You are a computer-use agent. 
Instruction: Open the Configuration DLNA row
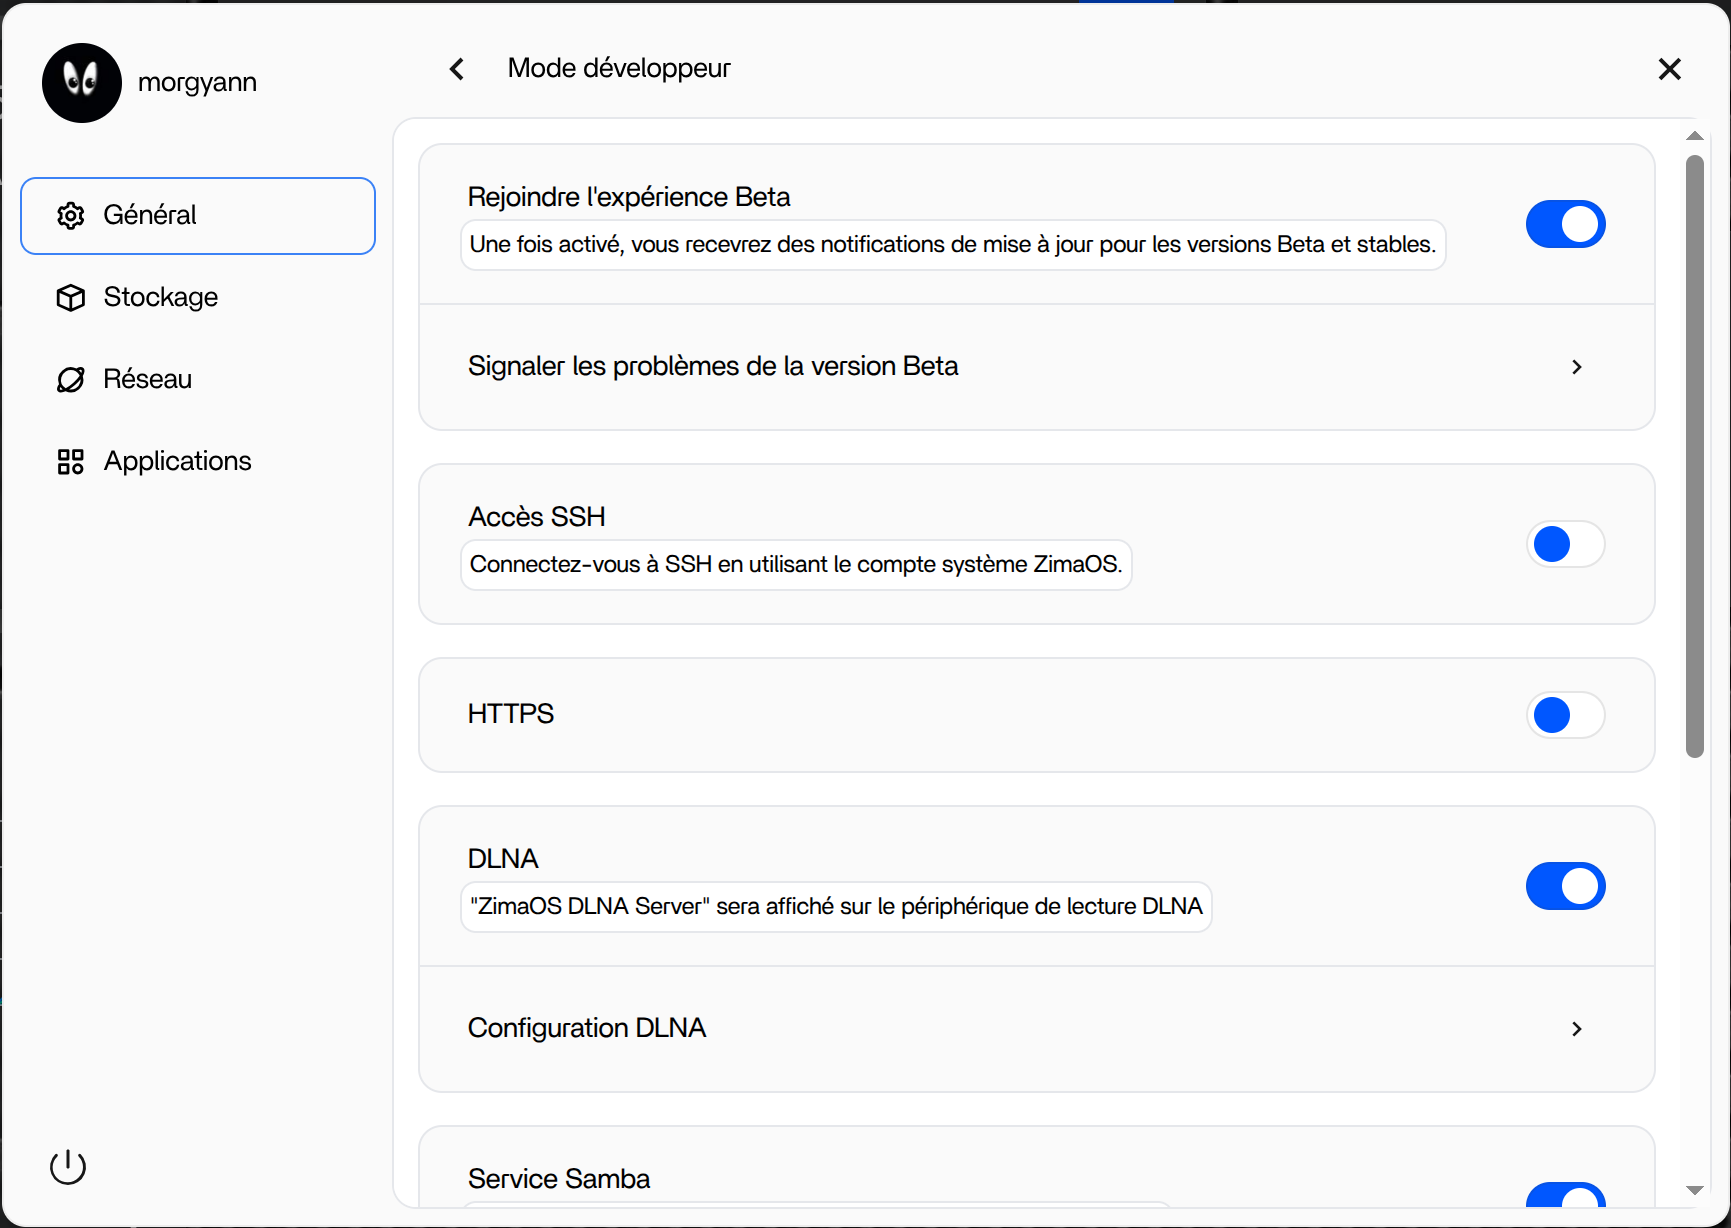[x=1037, y=1029]
